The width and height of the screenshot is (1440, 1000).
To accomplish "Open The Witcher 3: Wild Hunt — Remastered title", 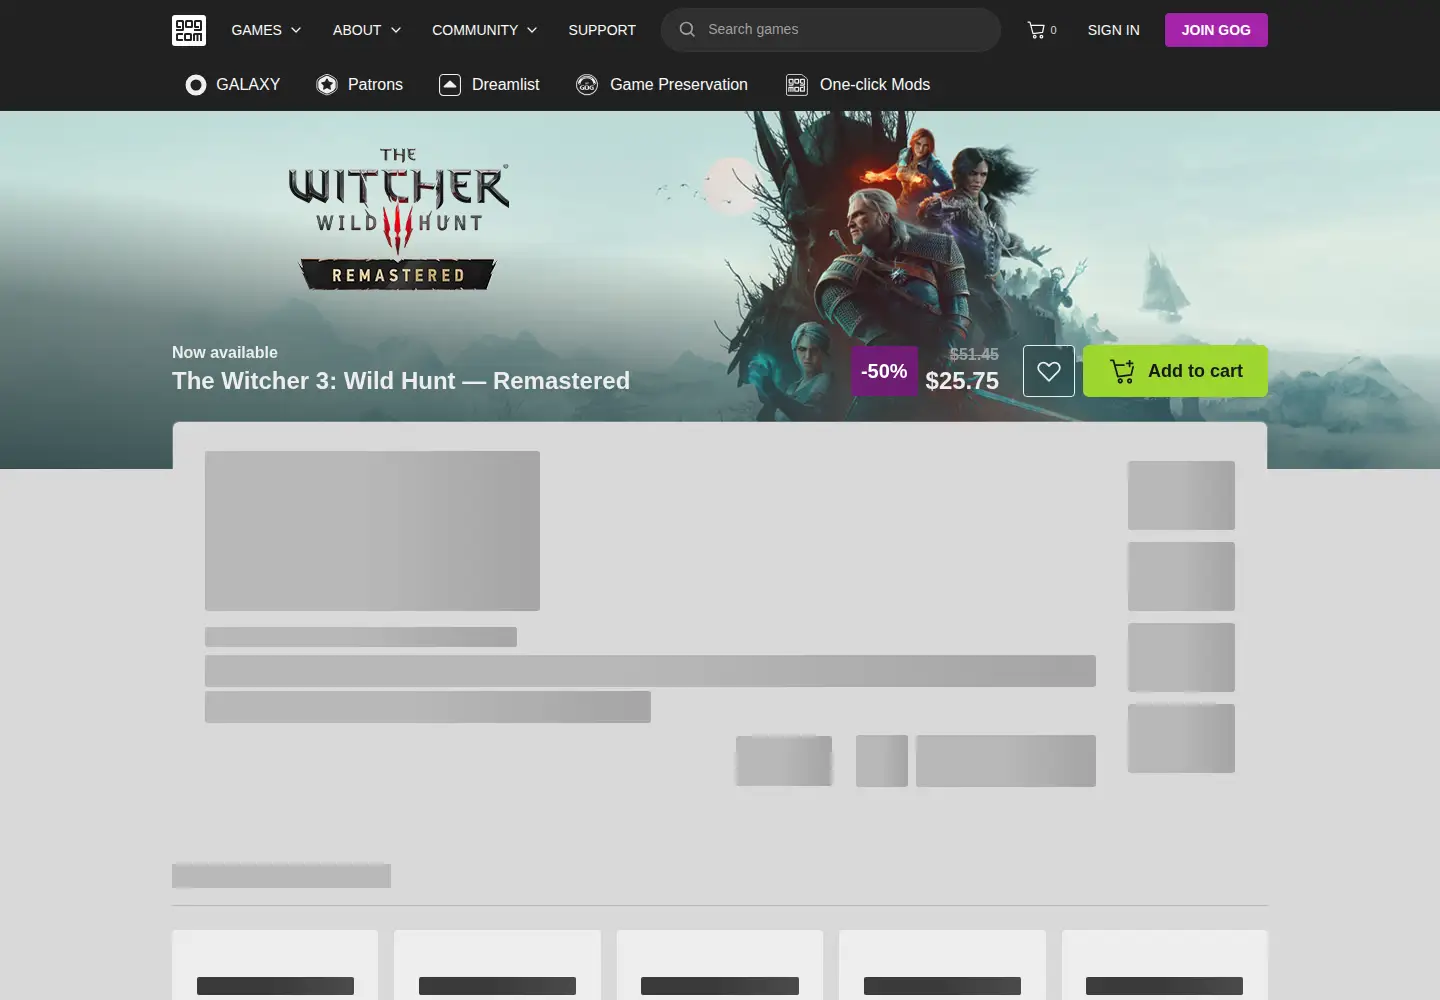I will coord(401,381).
